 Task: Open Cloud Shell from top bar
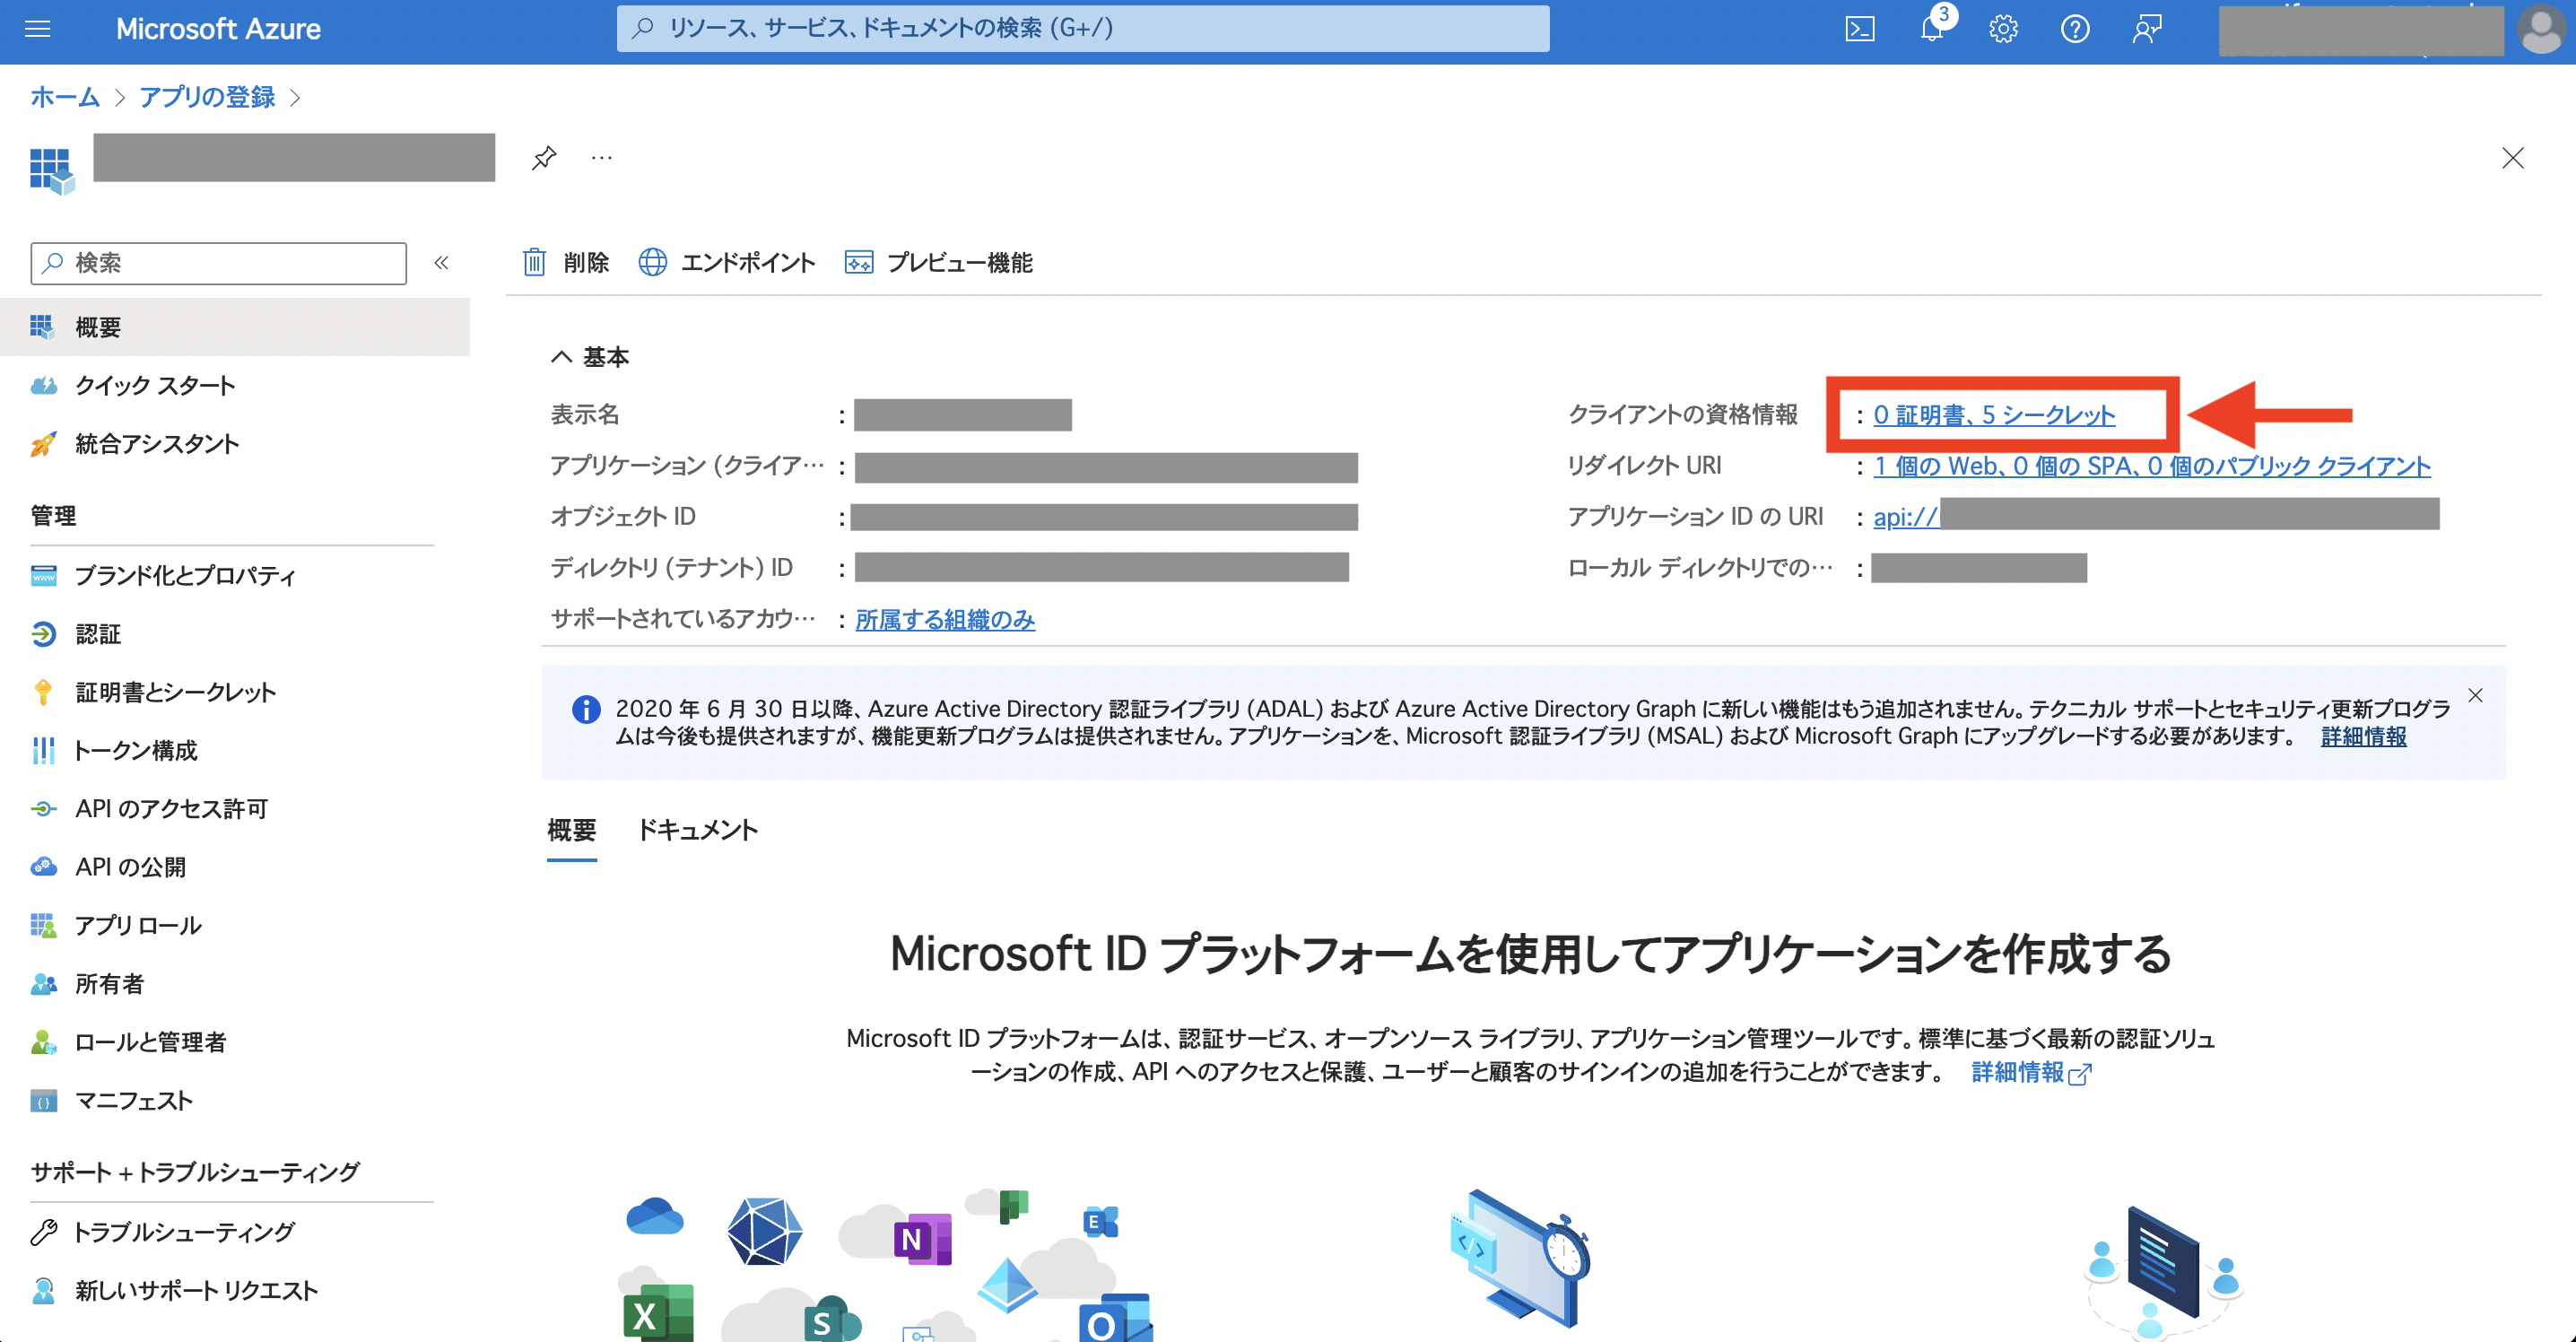pos(1859,29)
